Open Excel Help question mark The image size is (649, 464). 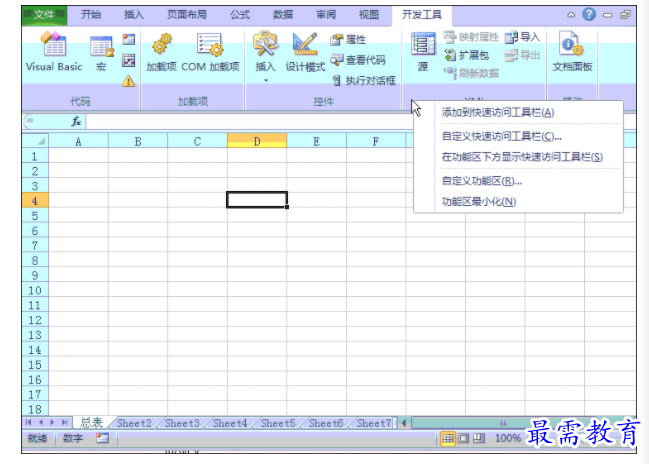pyautogui.click(x=589, y=14)
